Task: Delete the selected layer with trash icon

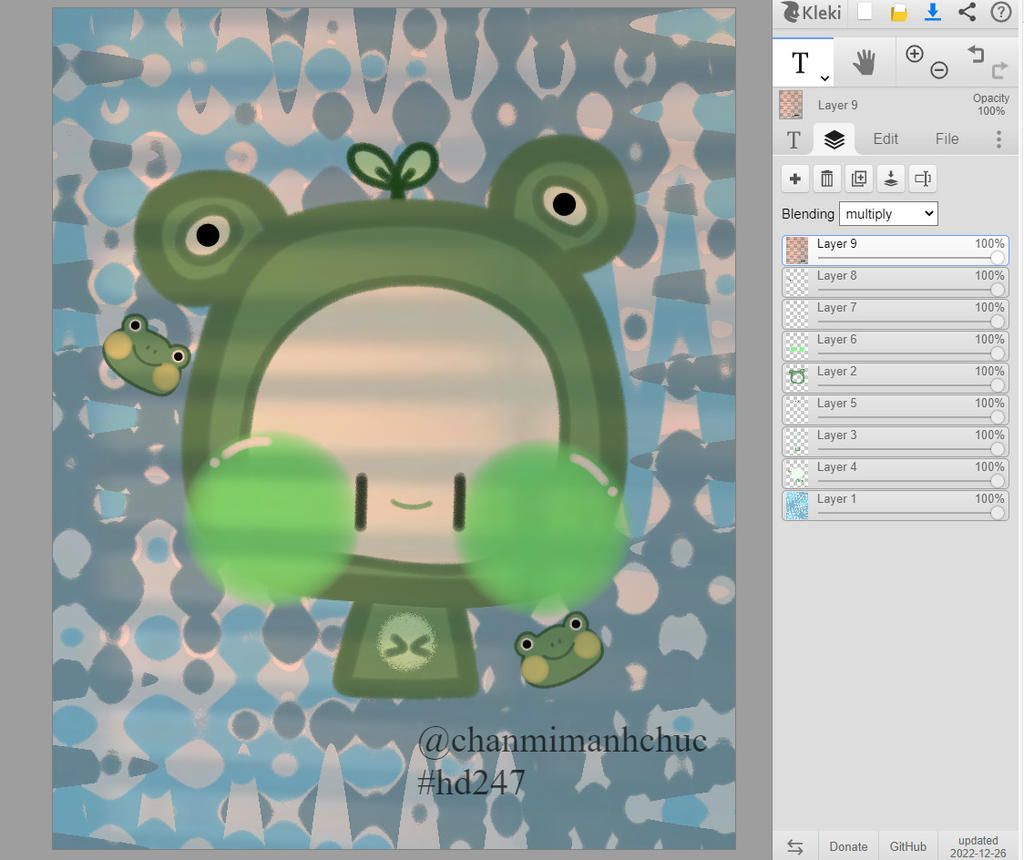Action: click(827, 179)
